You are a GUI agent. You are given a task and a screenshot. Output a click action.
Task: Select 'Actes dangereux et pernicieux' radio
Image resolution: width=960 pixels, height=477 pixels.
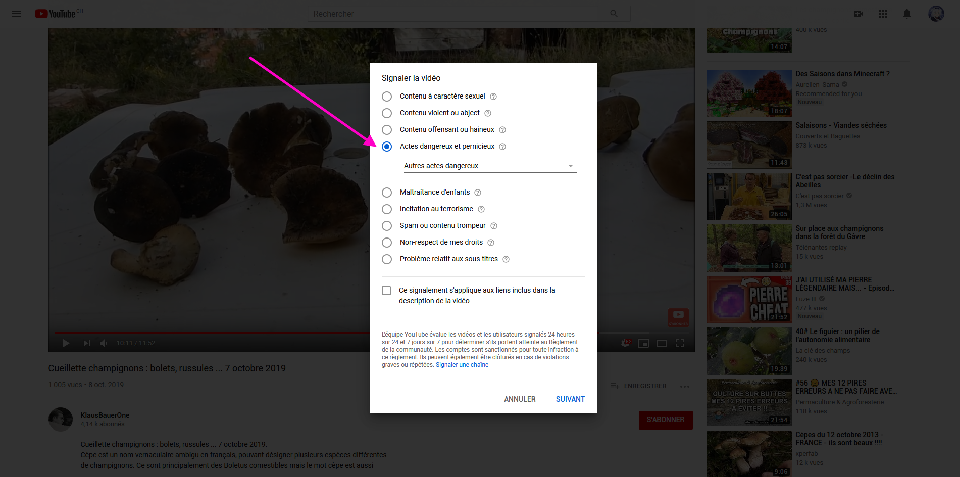[x=386, y=147]
